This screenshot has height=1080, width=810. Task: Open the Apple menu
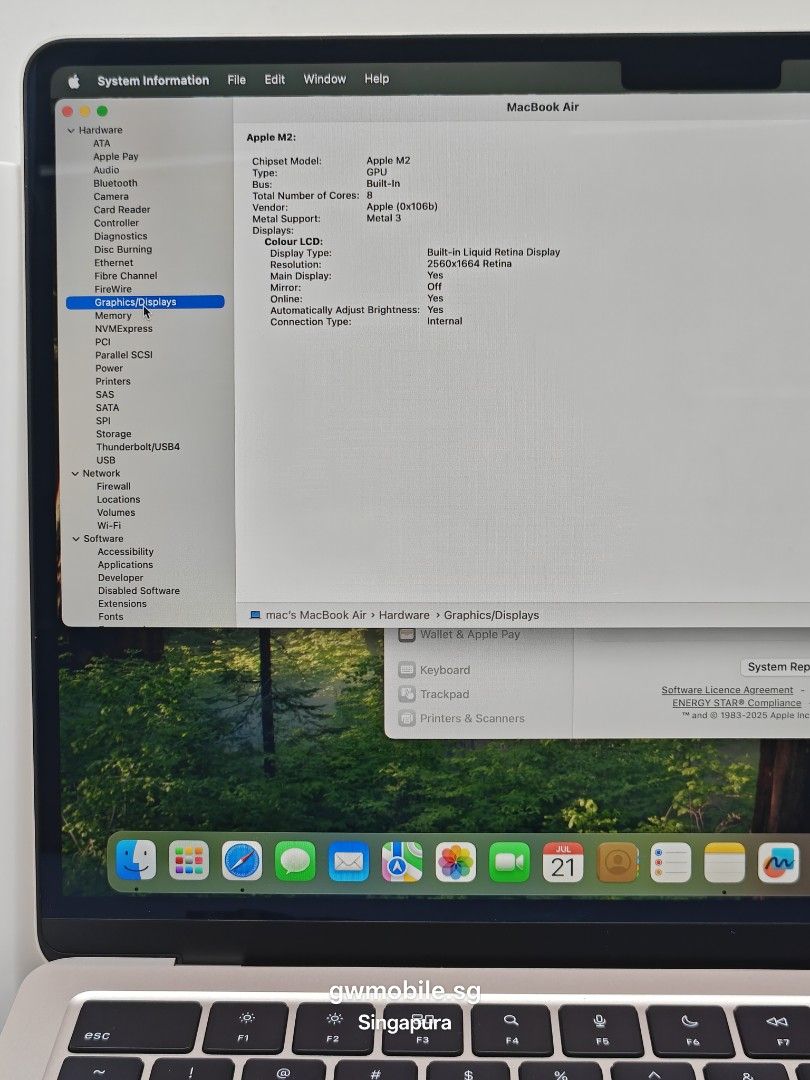pyautogui.click(x=74, y=81)
